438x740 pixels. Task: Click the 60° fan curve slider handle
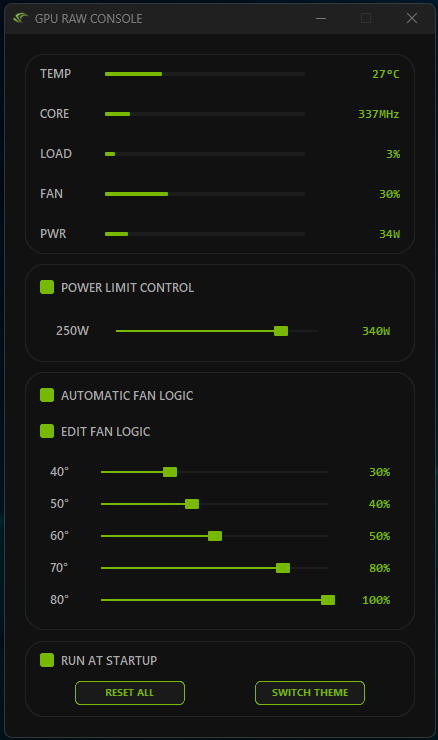pos(215,536)
